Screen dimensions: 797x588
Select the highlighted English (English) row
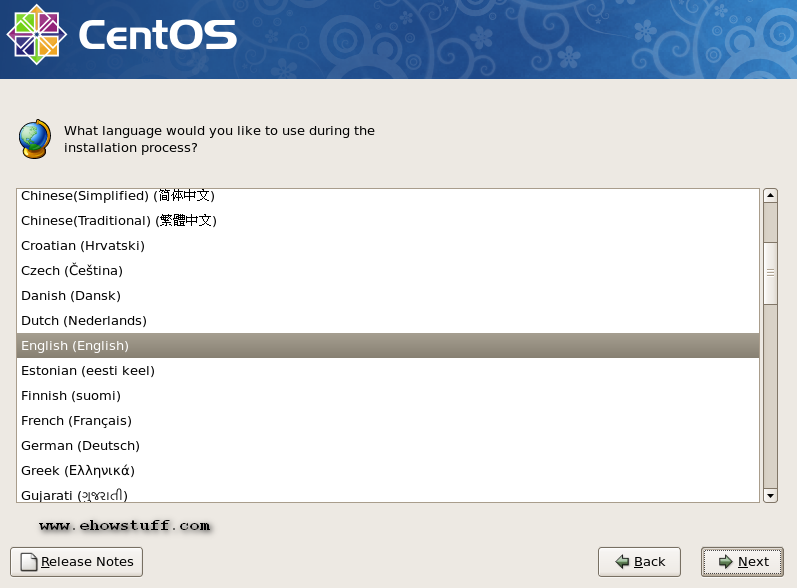coord(388,346)
